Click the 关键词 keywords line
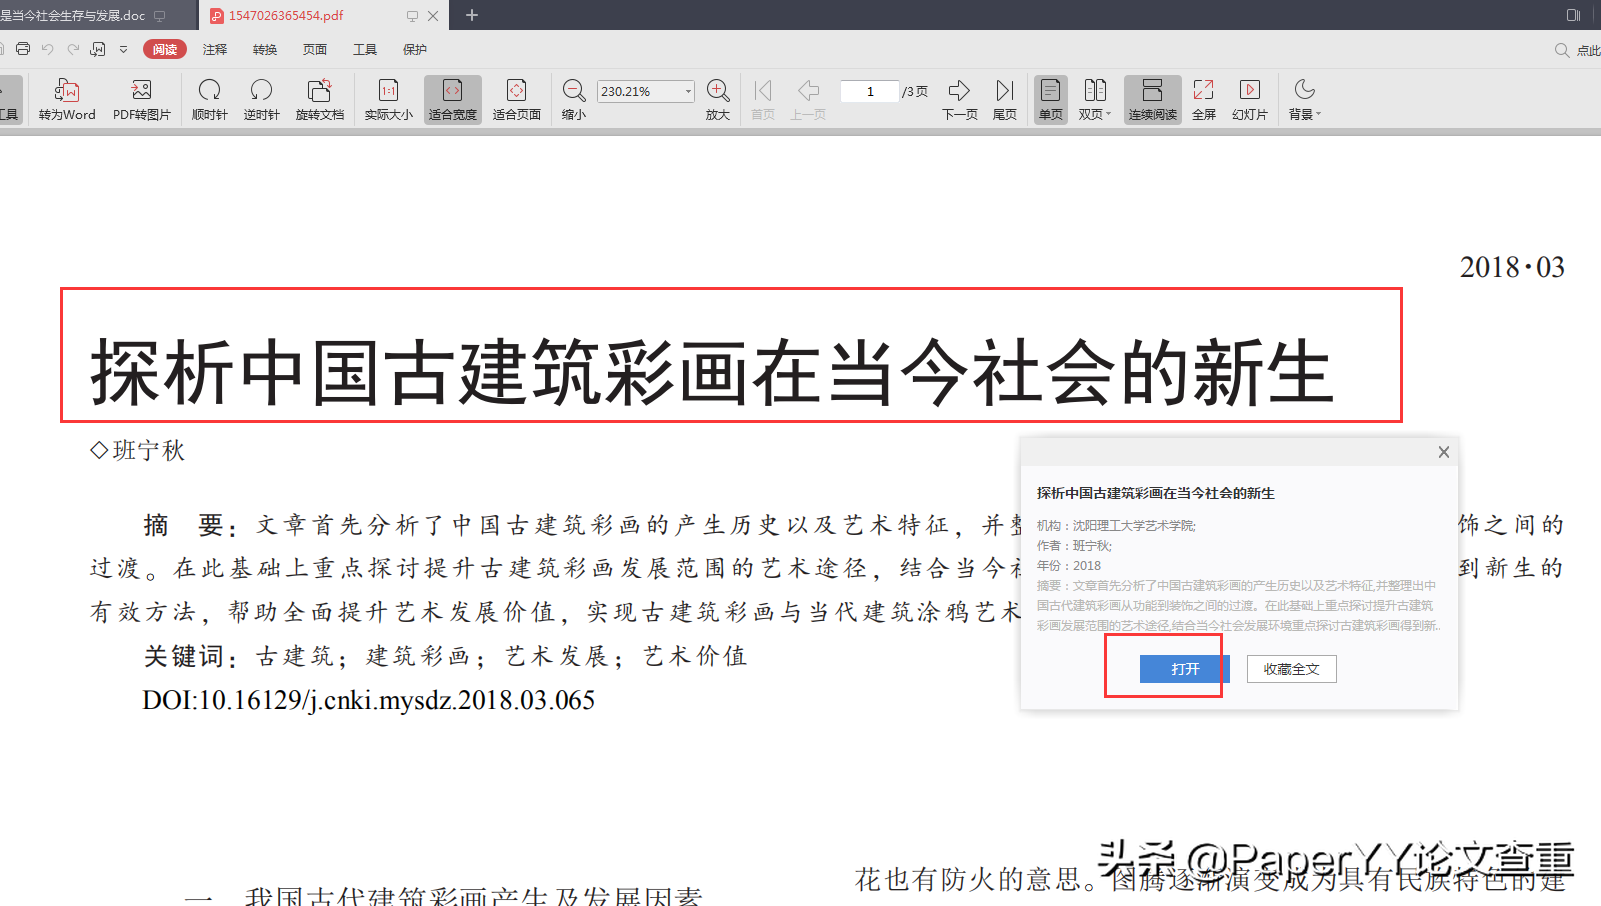 445,656
